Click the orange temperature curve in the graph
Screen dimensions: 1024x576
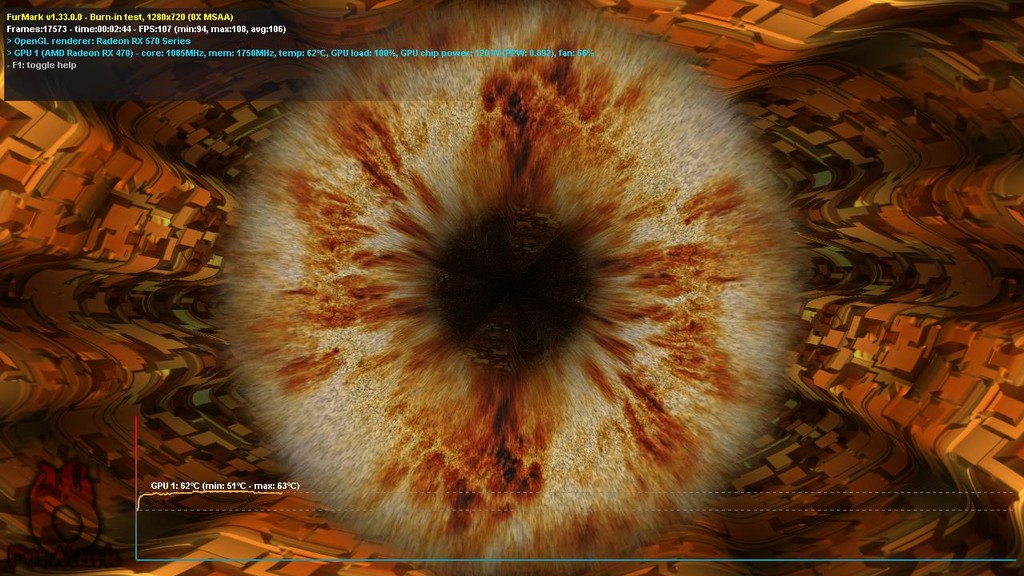click(209, 494)
